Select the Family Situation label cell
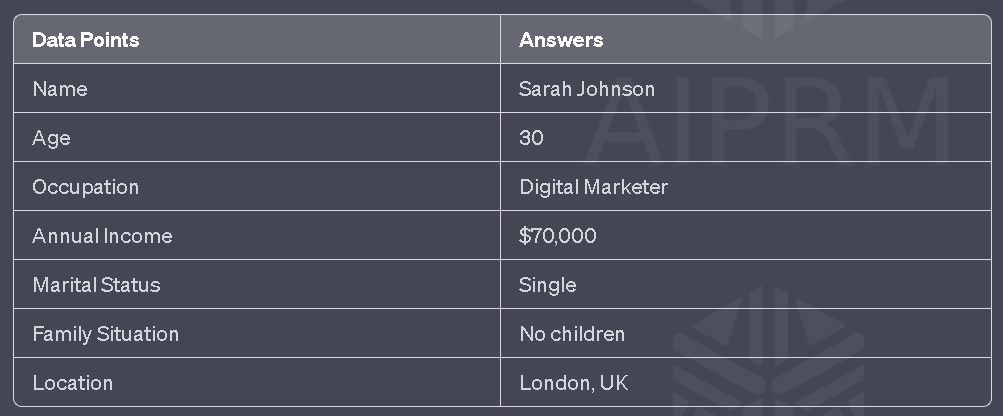 [106, 334]
